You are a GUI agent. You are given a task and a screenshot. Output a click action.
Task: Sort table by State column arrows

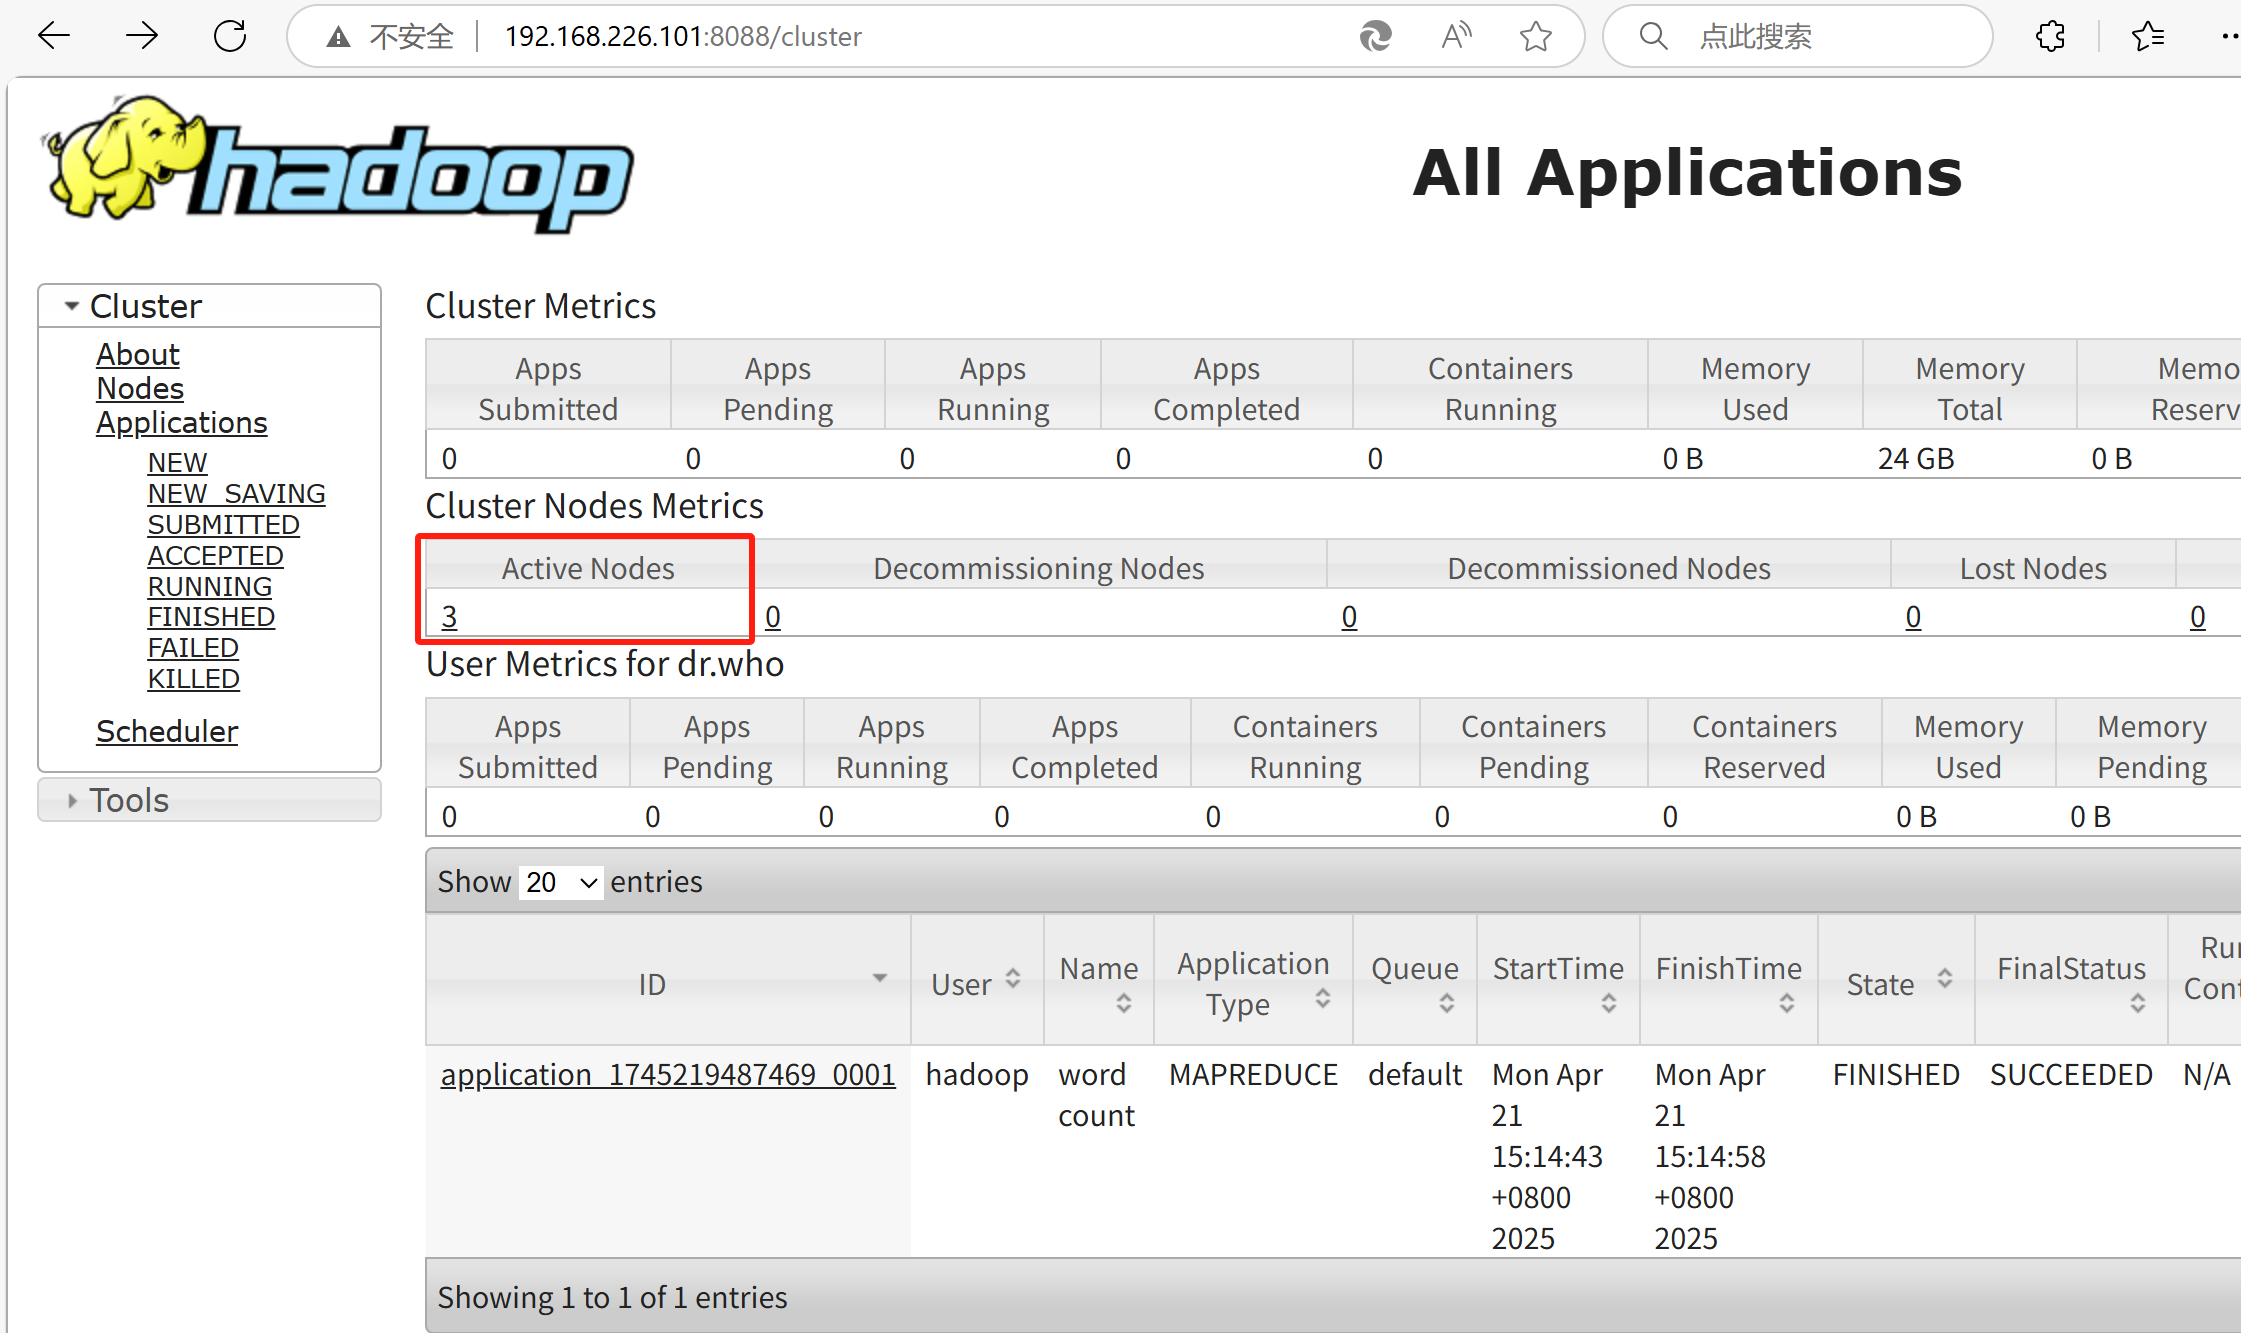[x=1945, y=978]
